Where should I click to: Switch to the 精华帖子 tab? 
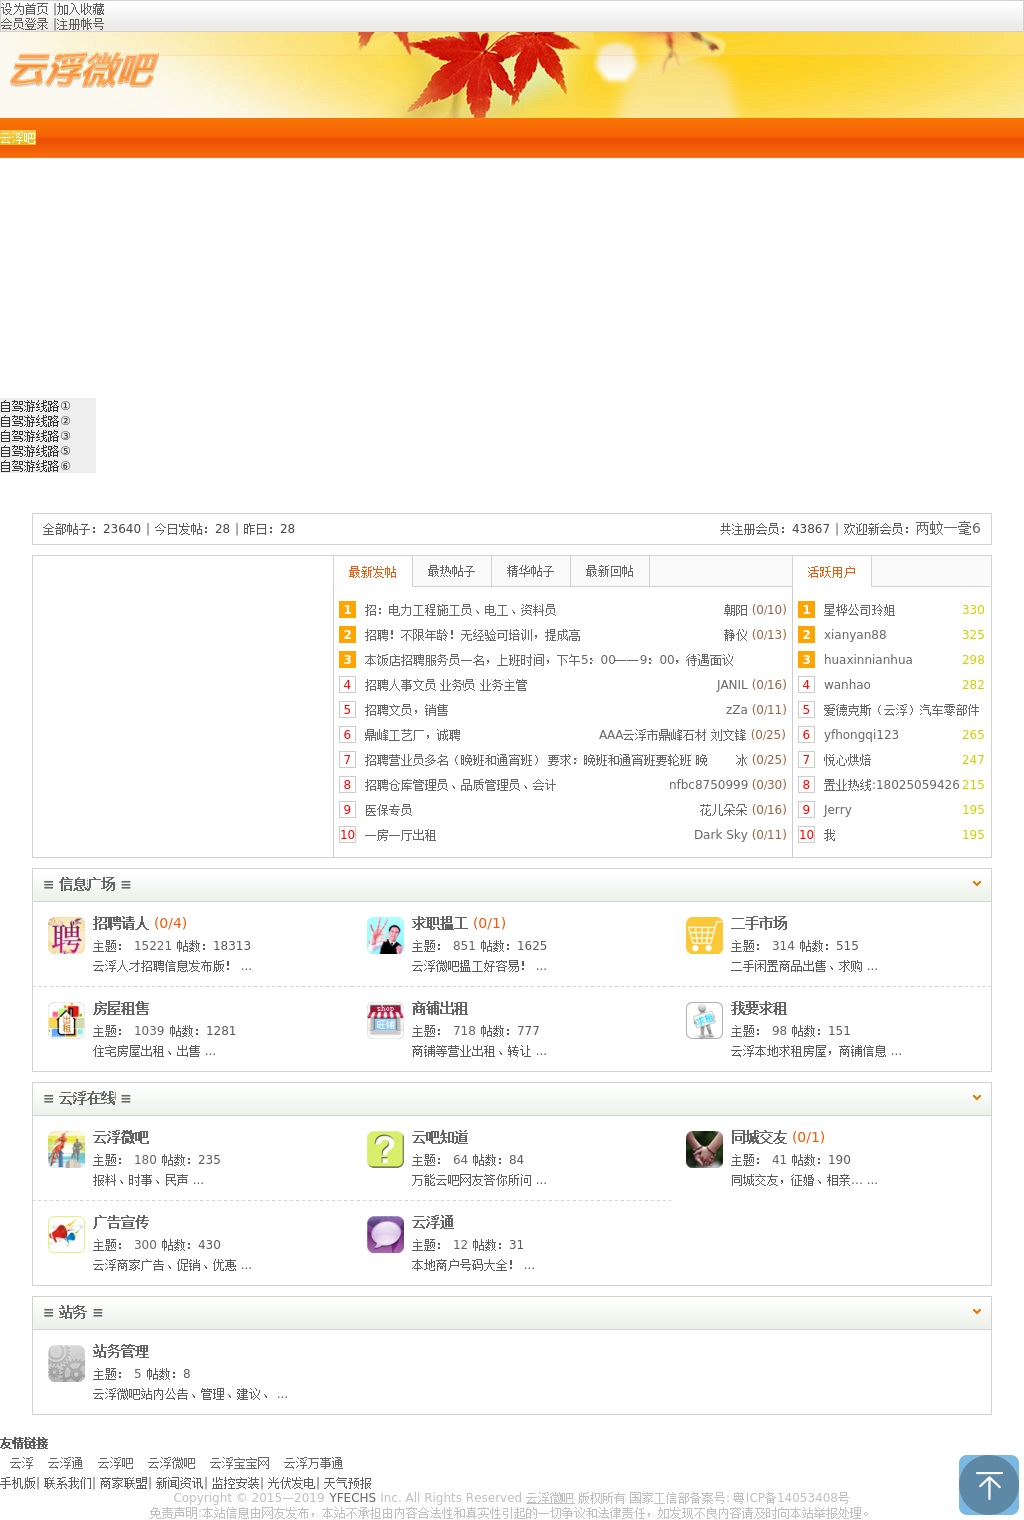530,571
